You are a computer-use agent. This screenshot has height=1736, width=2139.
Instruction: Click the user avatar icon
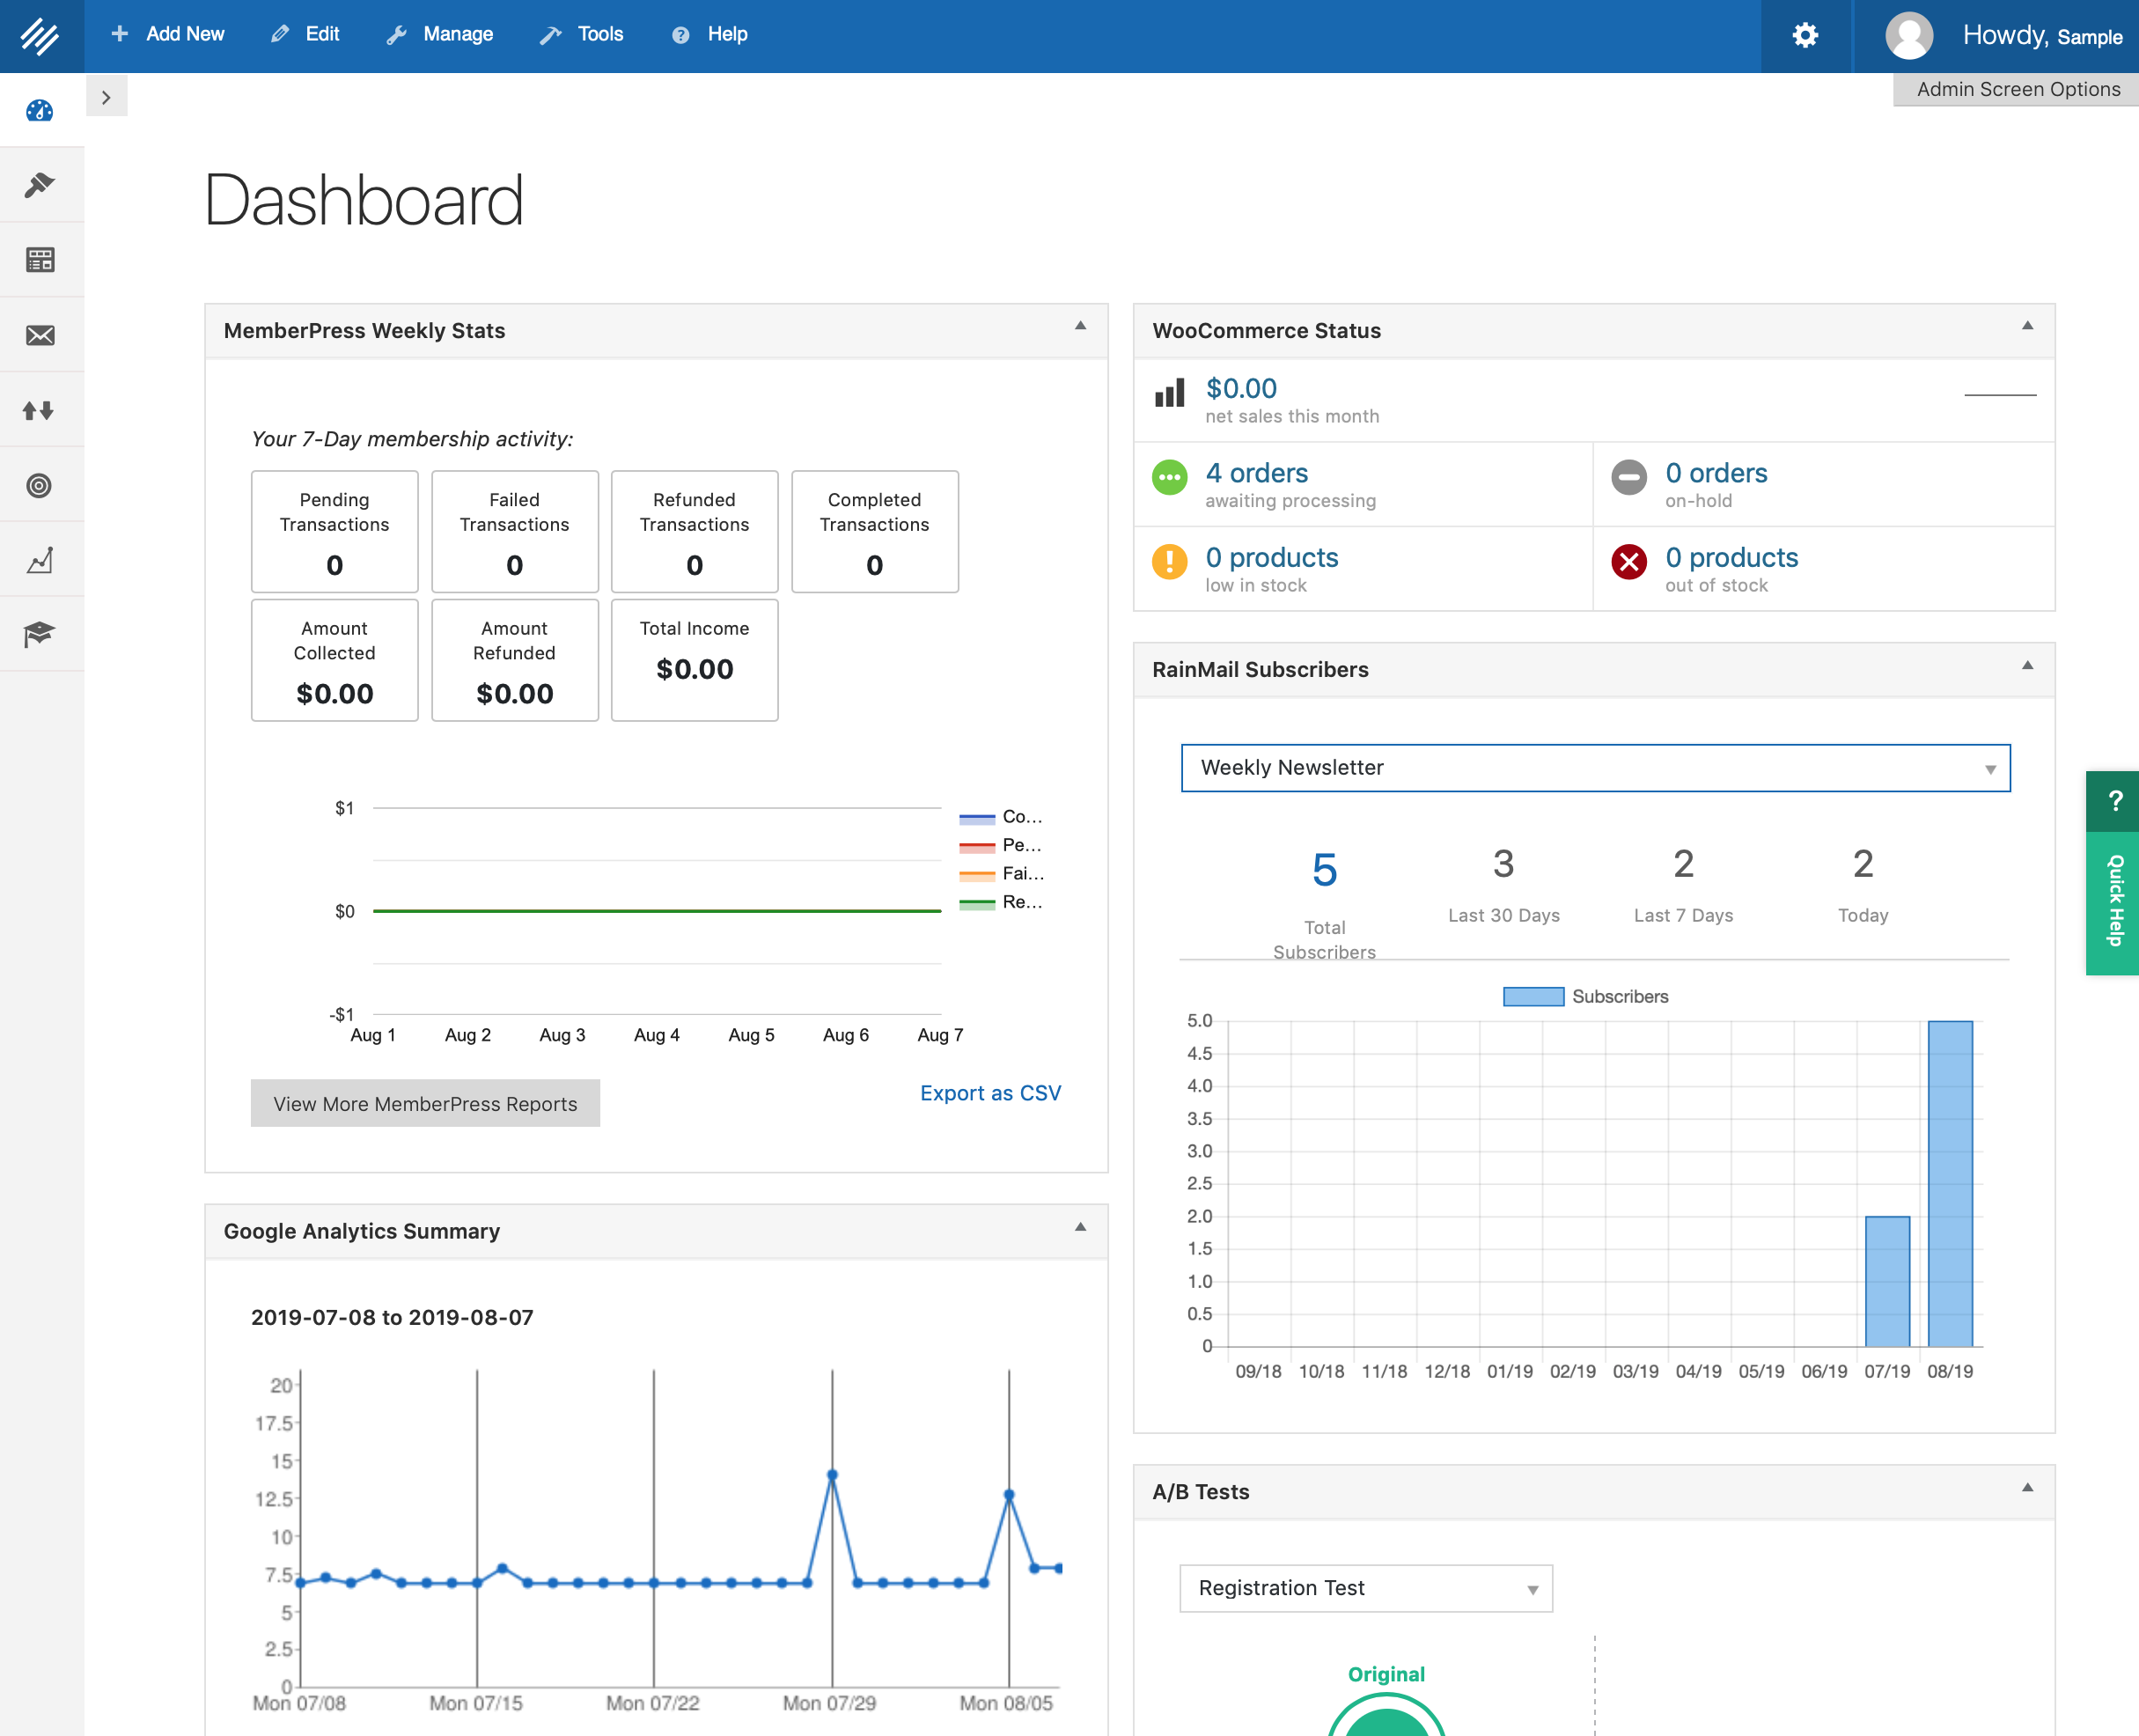[x=1909, y=36]
